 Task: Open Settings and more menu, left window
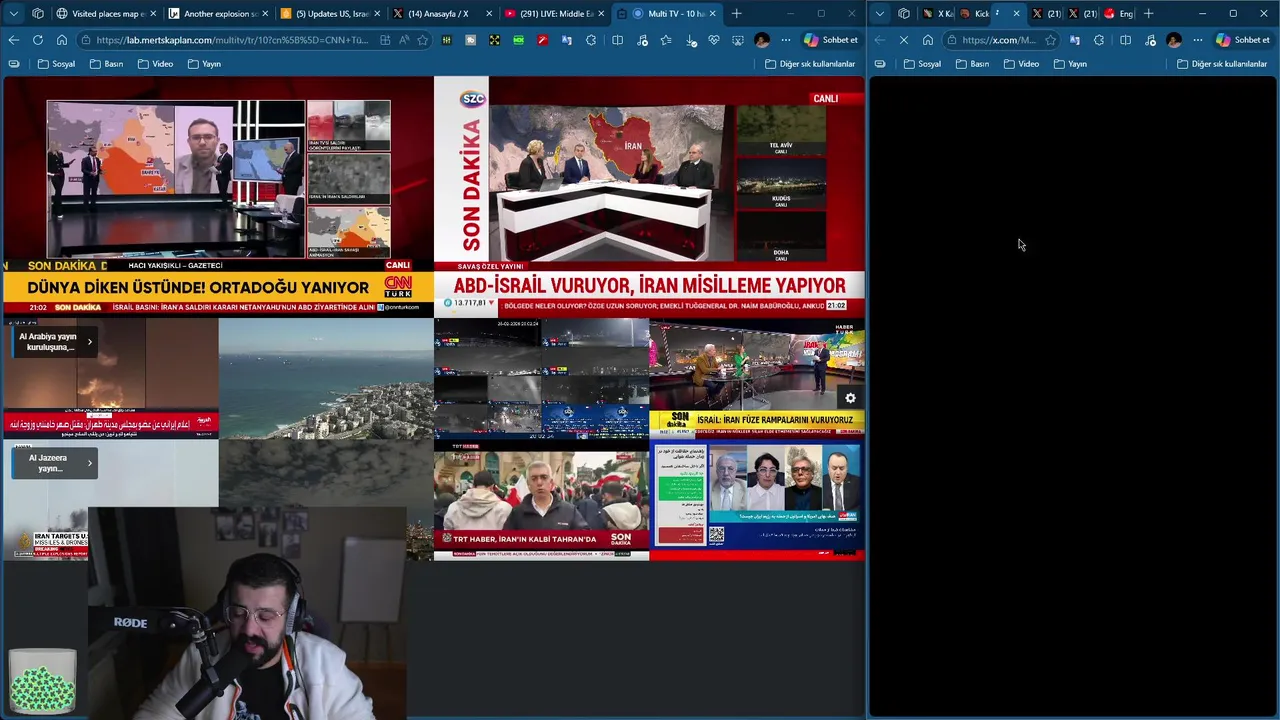pyautogui.click(x=786, y=40)
